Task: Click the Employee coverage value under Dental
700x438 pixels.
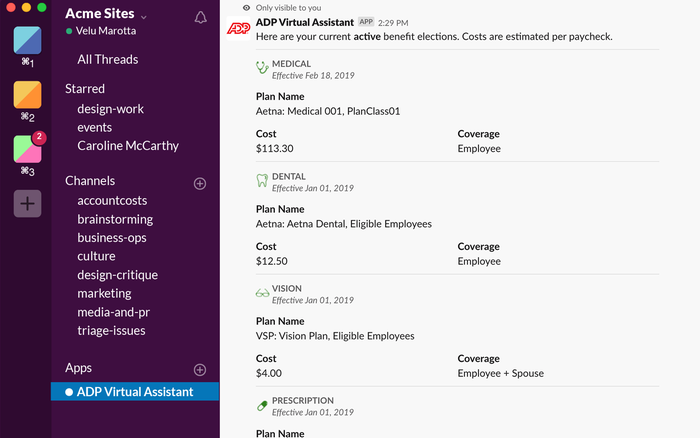Action: [479, 261]
